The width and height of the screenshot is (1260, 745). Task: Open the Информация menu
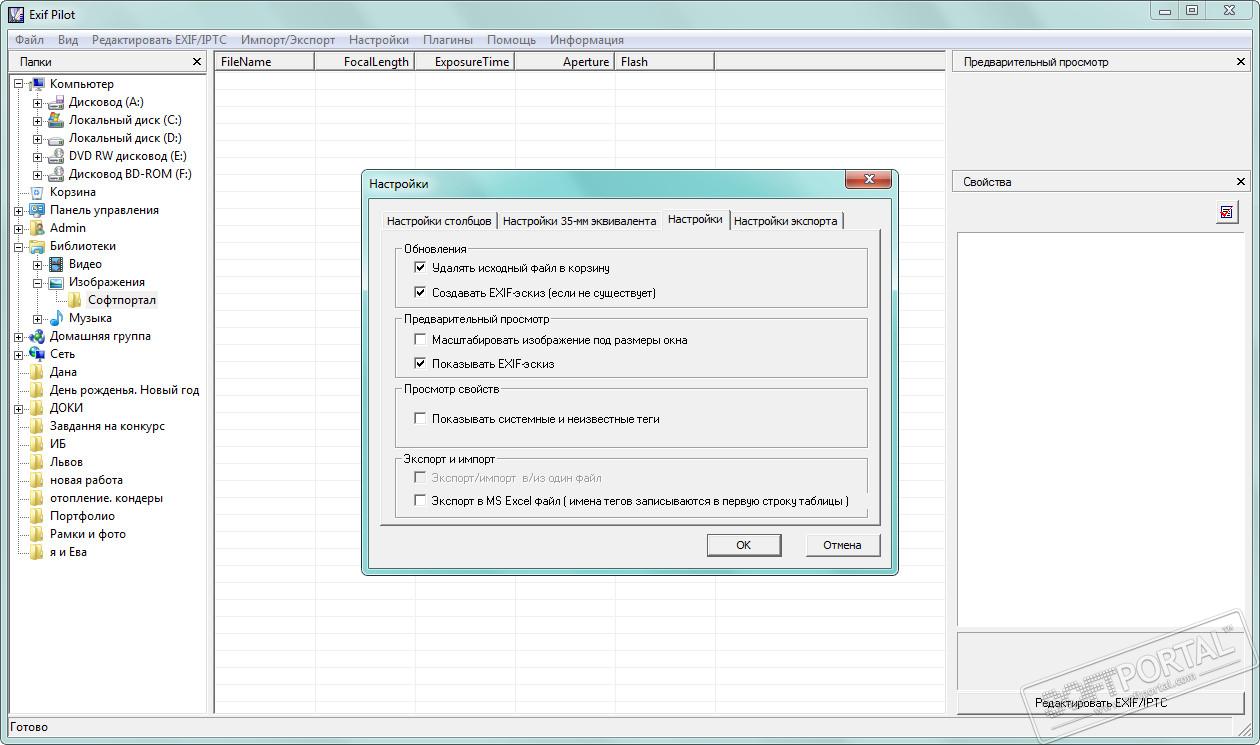(586, 40)
